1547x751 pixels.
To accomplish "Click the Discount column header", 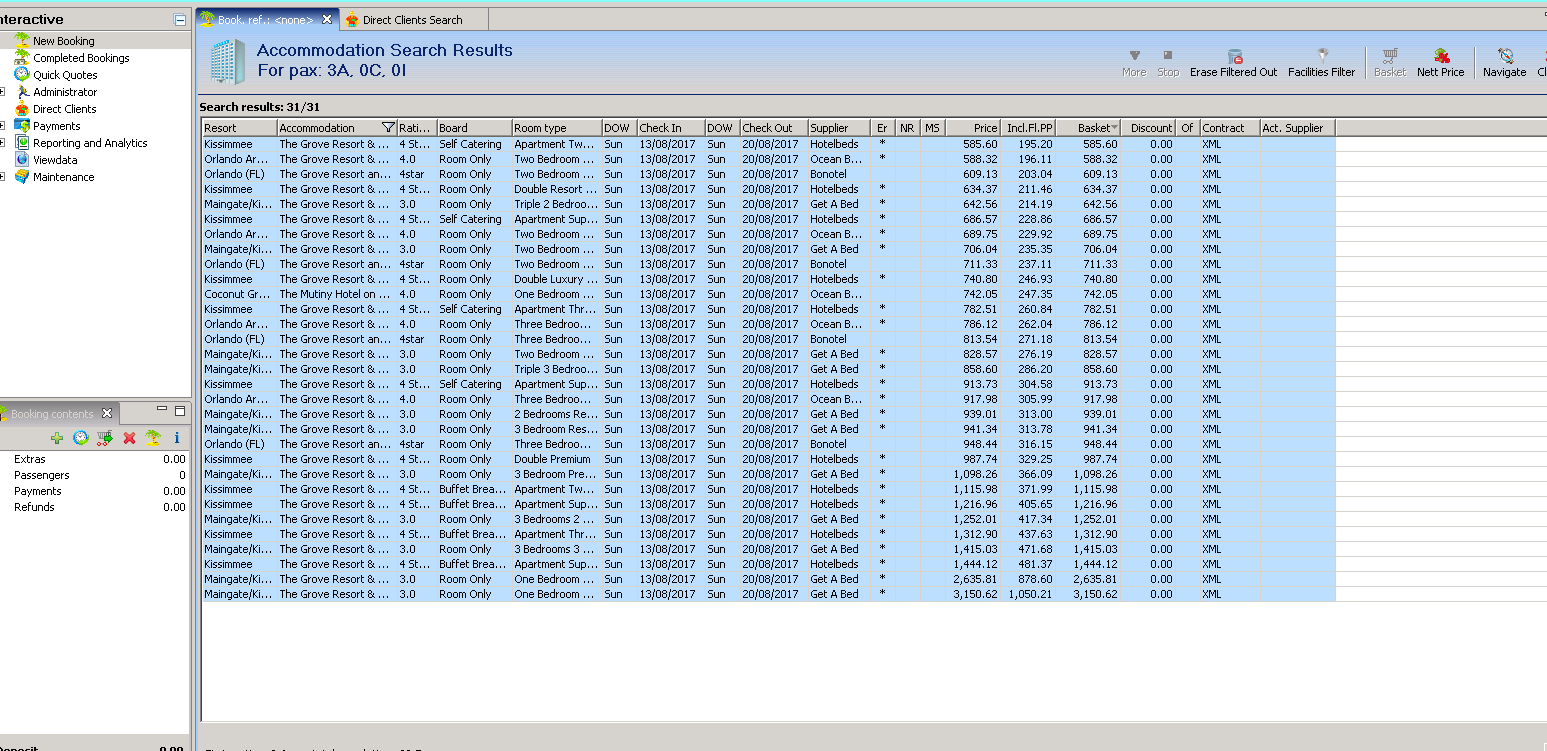I will point(1149,128).
